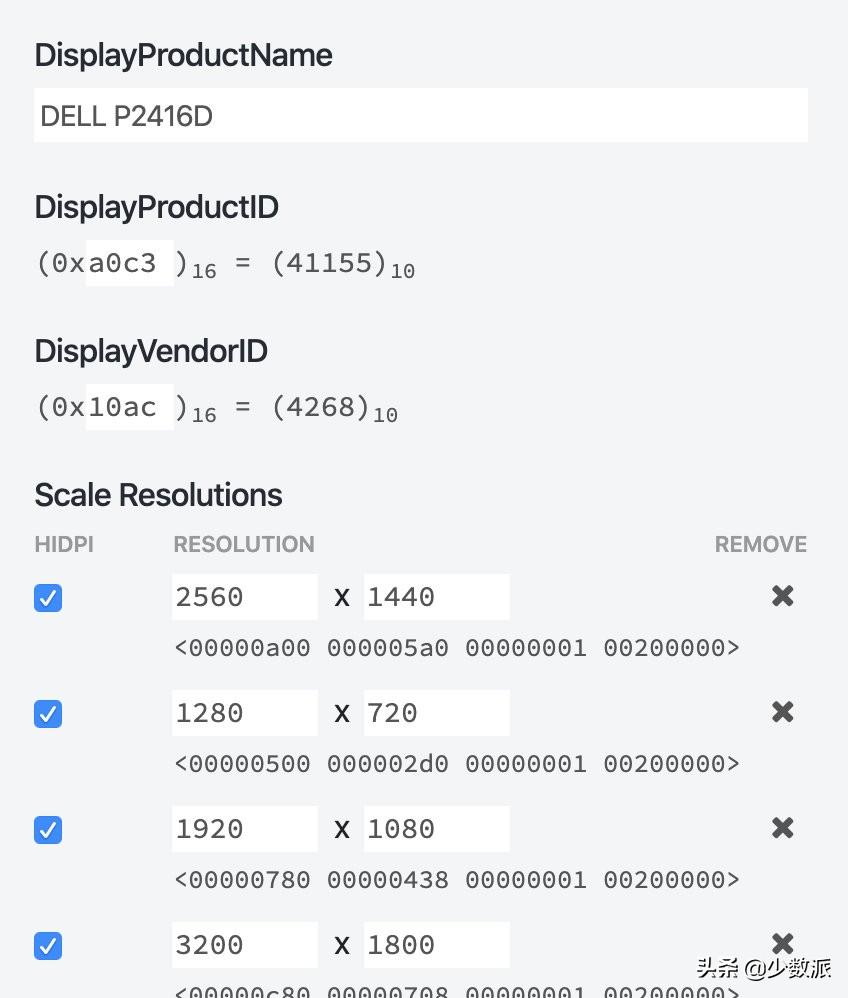Remove the 2560 x 1440 resolution row

[782, 596]
